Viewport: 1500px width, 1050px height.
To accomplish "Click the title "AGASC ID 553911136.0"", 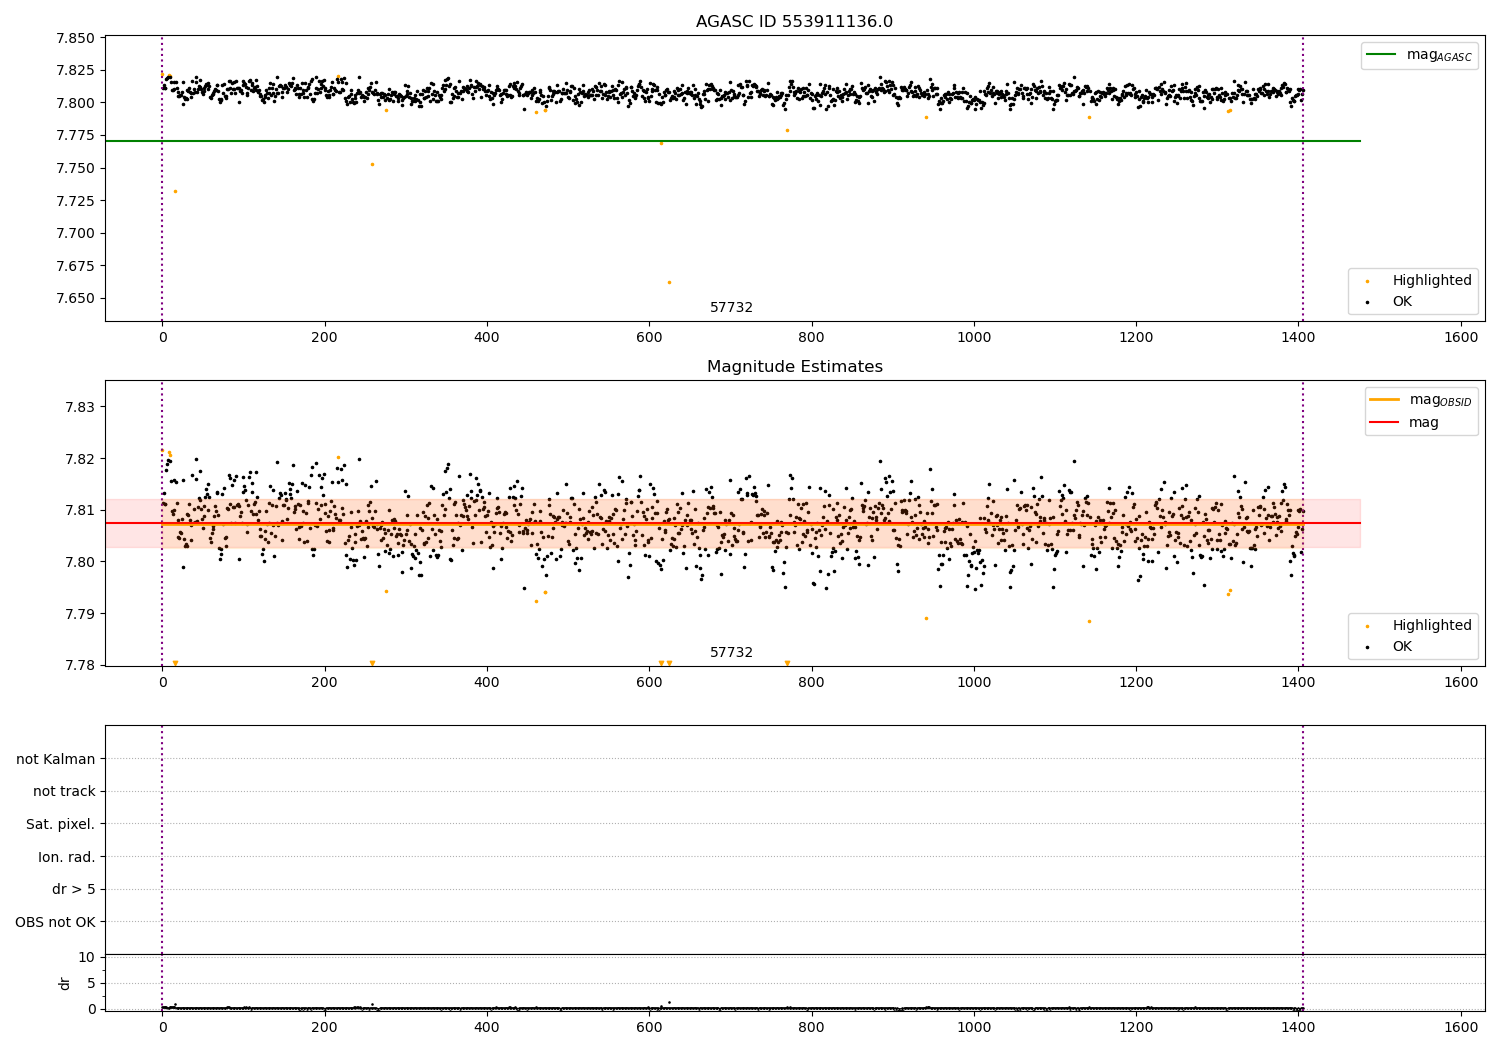I will pos(794,22).
